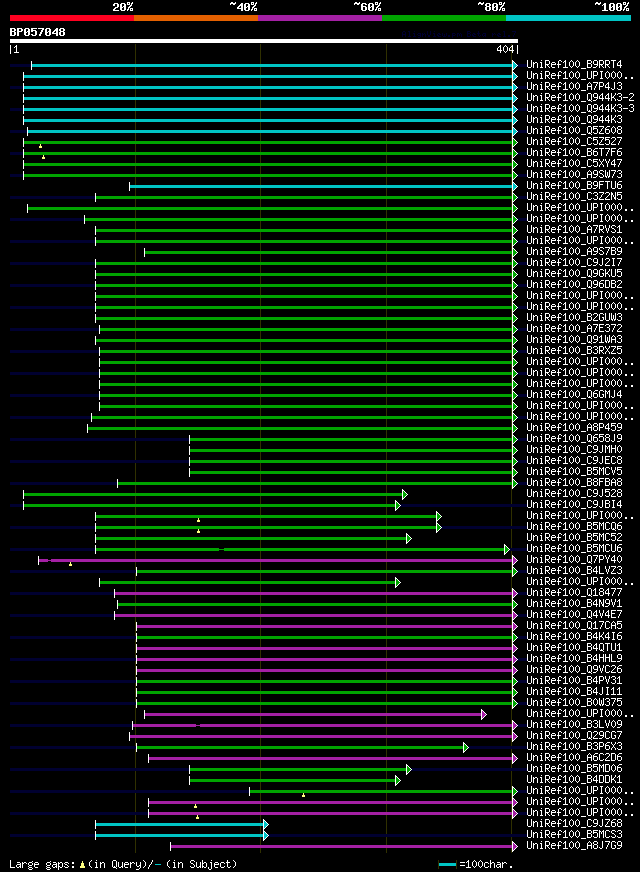Open hit UniRef100_Q29CG7
Image resolution: width=640 pixels, height=872 pixels.
pyautogui.click(x=574, y=736)
